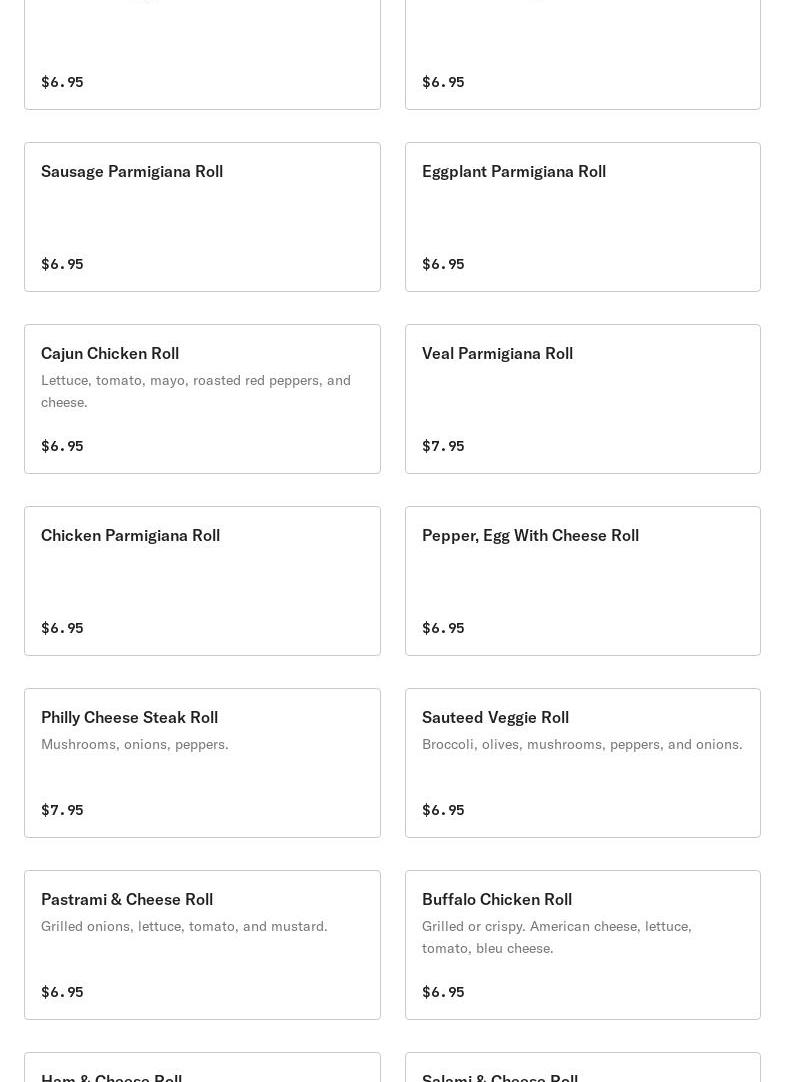Image resolution: width=785 pixels, height=1082 pixels.
Task: Open the Sausage Parmigiana Roll item
Action: point(202,217)
